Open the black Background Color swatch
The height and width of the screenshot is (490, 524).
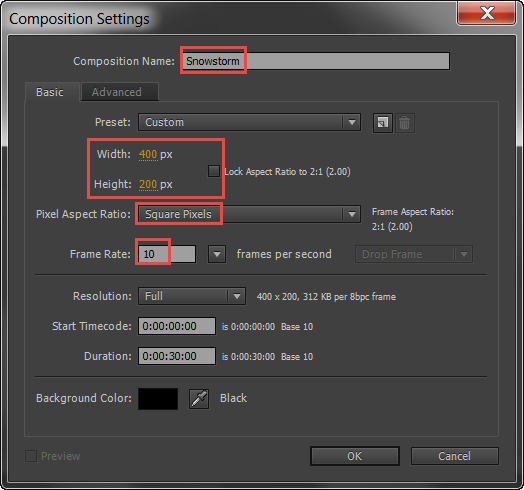coord(158,399)
